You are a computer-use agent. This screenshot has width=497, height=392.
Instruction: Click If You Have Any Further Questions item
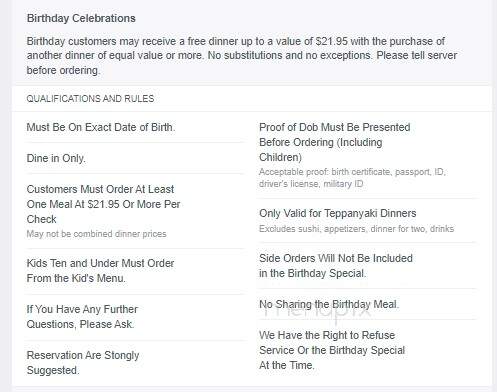pyautogui.click(x=82, y=317)
